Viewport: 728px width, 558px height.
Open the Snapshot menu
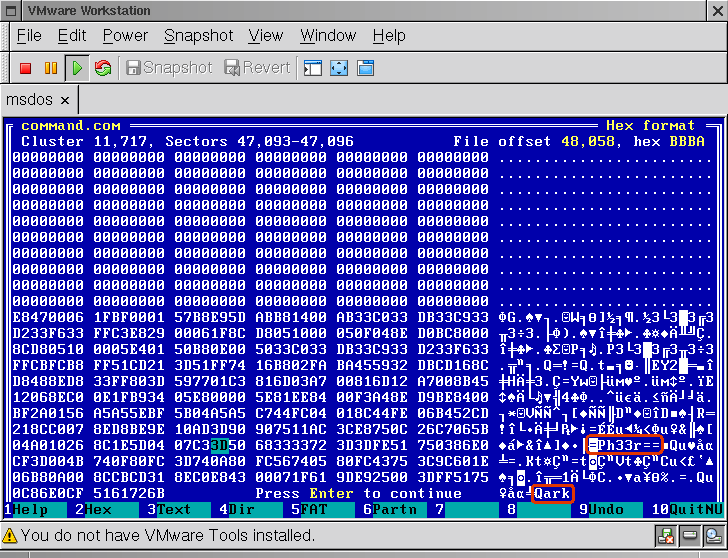click(198, 36)
